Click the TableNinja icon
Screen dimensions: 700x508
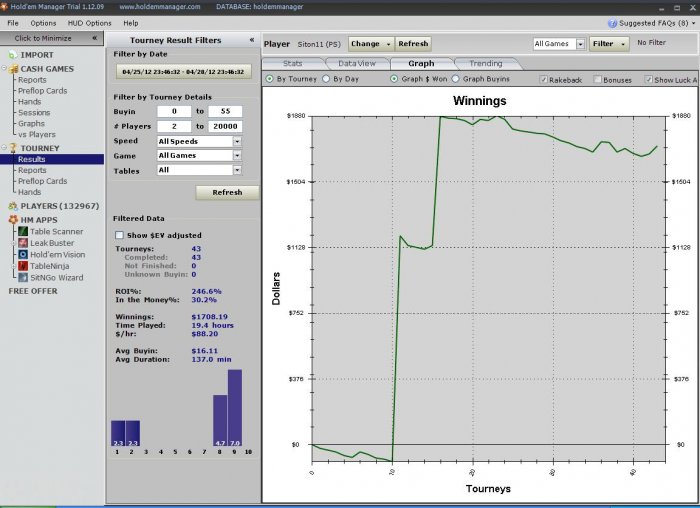click(x=23, y=266)
